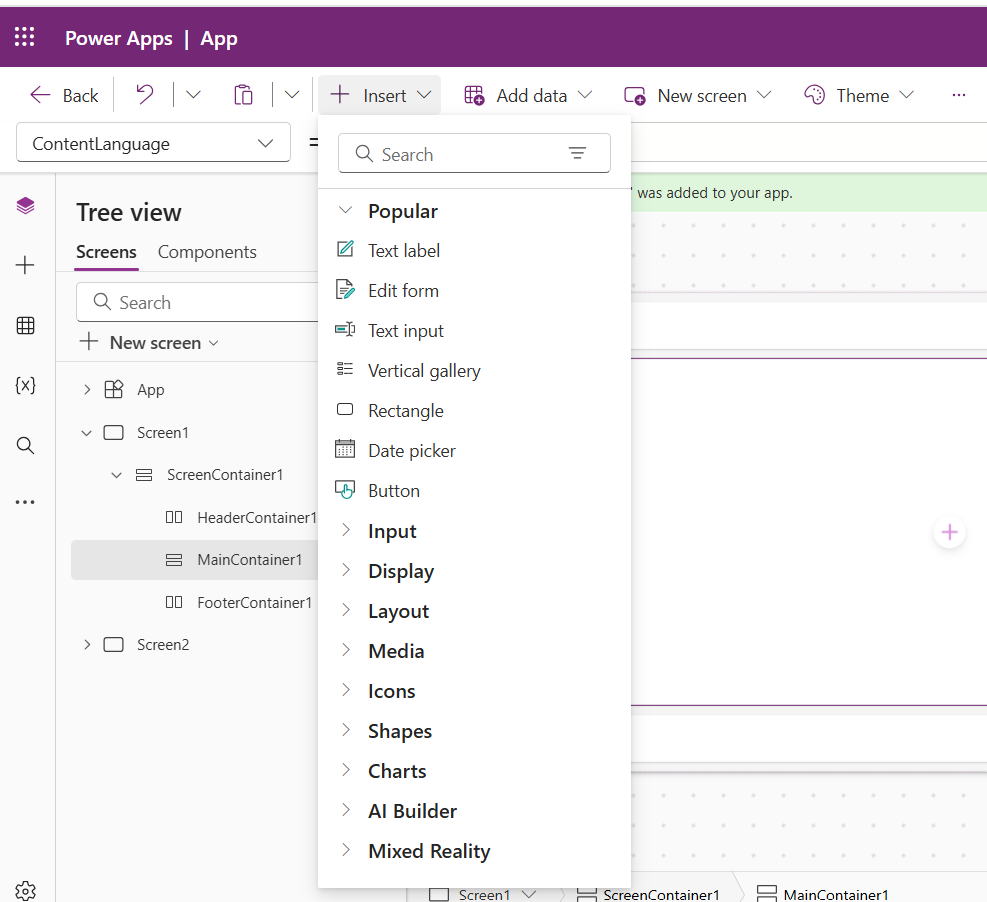
Task: Insert a Button control
Action: coord(393,490)
